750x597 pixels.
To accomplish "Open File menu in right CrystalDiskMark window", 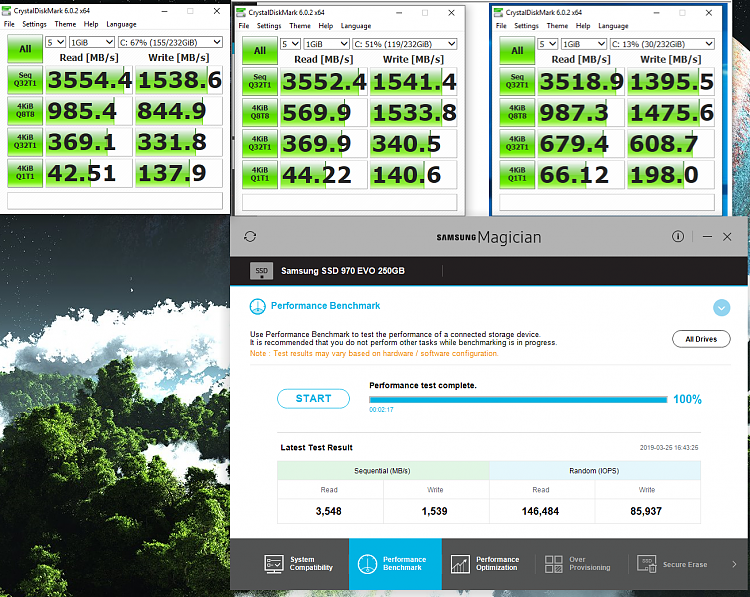I will click(x=501, y=26).
